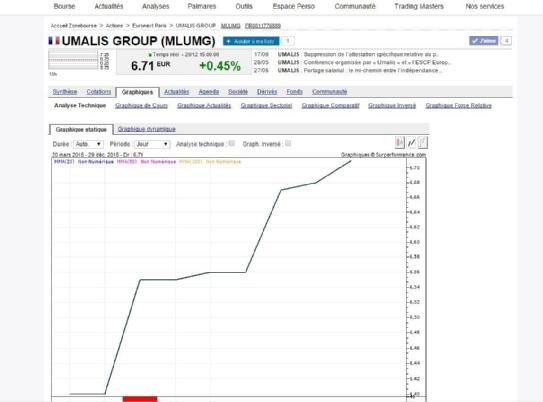
Task: Open the Trading Masters menu item
Action: tap(419, 6)
